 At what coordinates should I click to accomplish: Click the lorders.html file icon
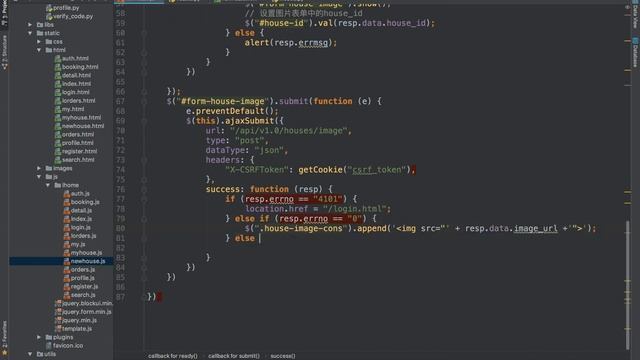click(58, 101)
